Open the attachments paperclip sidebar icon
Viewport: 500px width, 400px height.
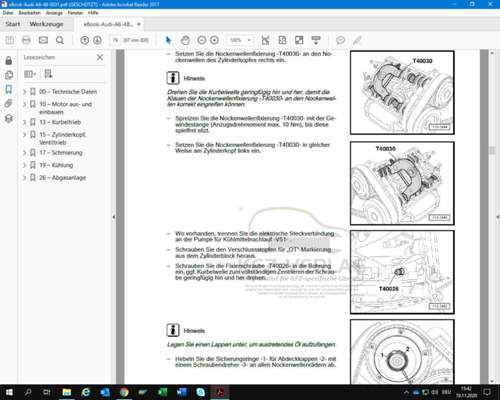(x=9, y=104)
